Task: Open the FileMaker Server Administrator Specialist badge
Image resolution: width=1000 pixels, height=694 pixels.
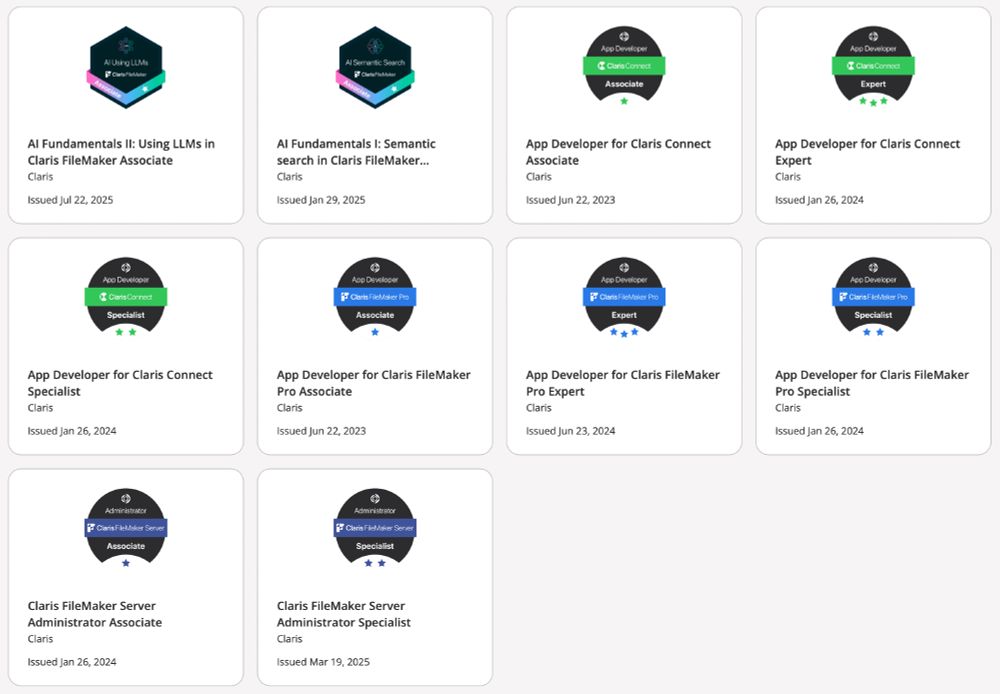Action: pyautogui.click(x=375, y=528)
